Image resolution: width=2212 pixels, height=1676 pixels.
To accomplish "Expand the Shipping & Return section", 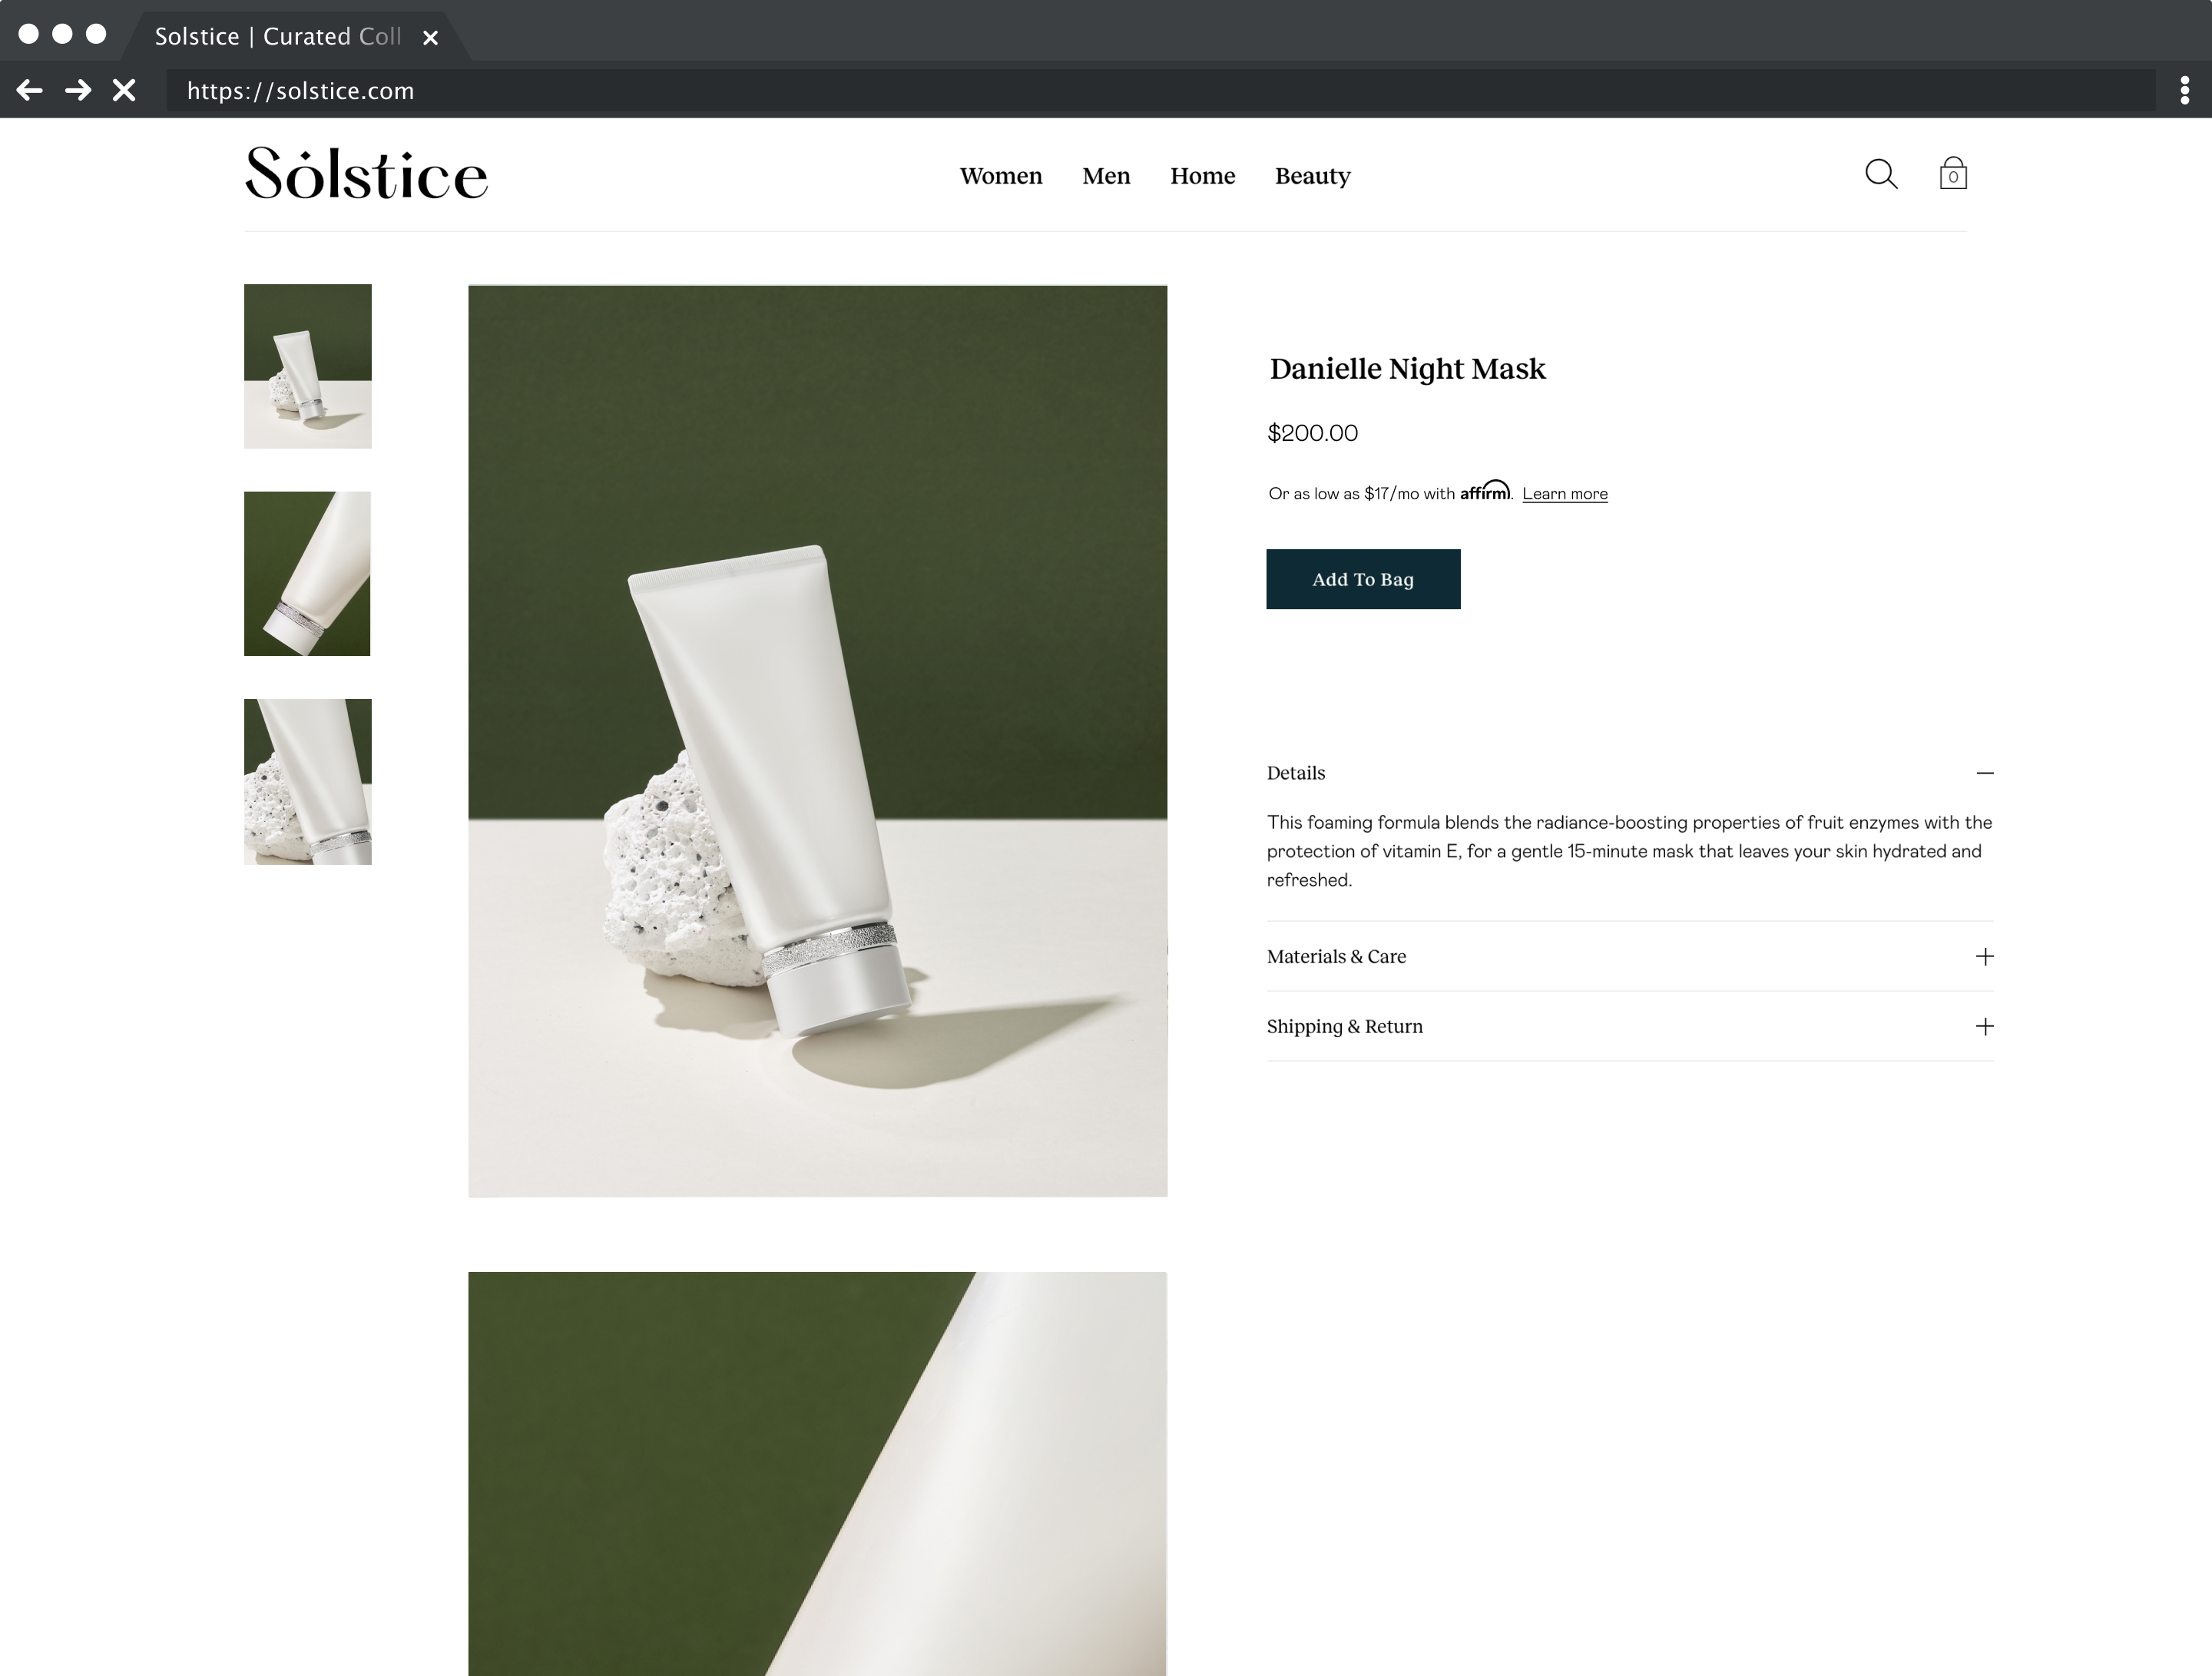I will pyautogui.click(x=1630, y=1026).
